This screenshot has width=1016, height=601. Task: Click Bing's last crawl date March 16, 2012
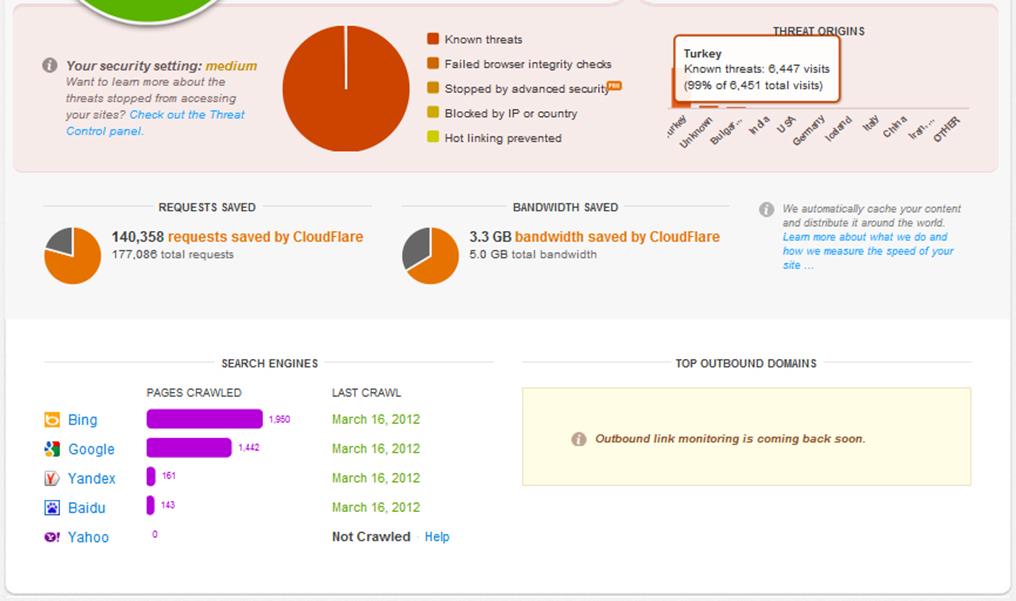[x=376, y=419]
